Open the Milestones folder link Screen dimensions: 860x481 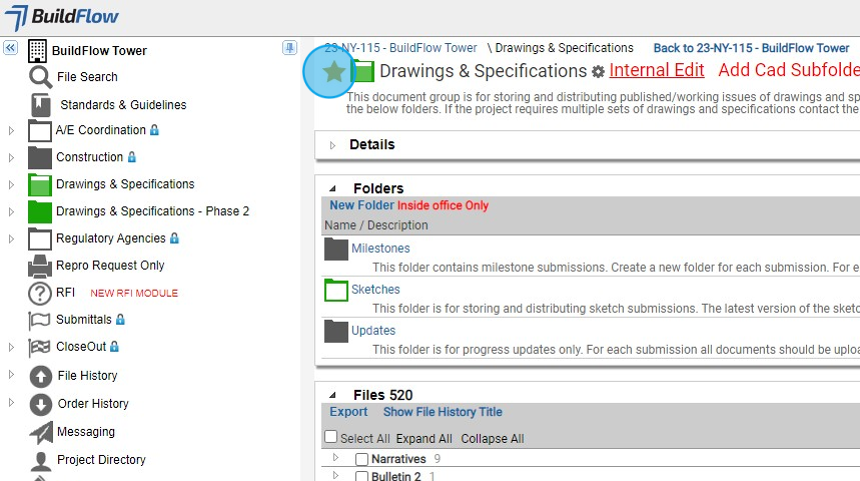coord(381,248)
